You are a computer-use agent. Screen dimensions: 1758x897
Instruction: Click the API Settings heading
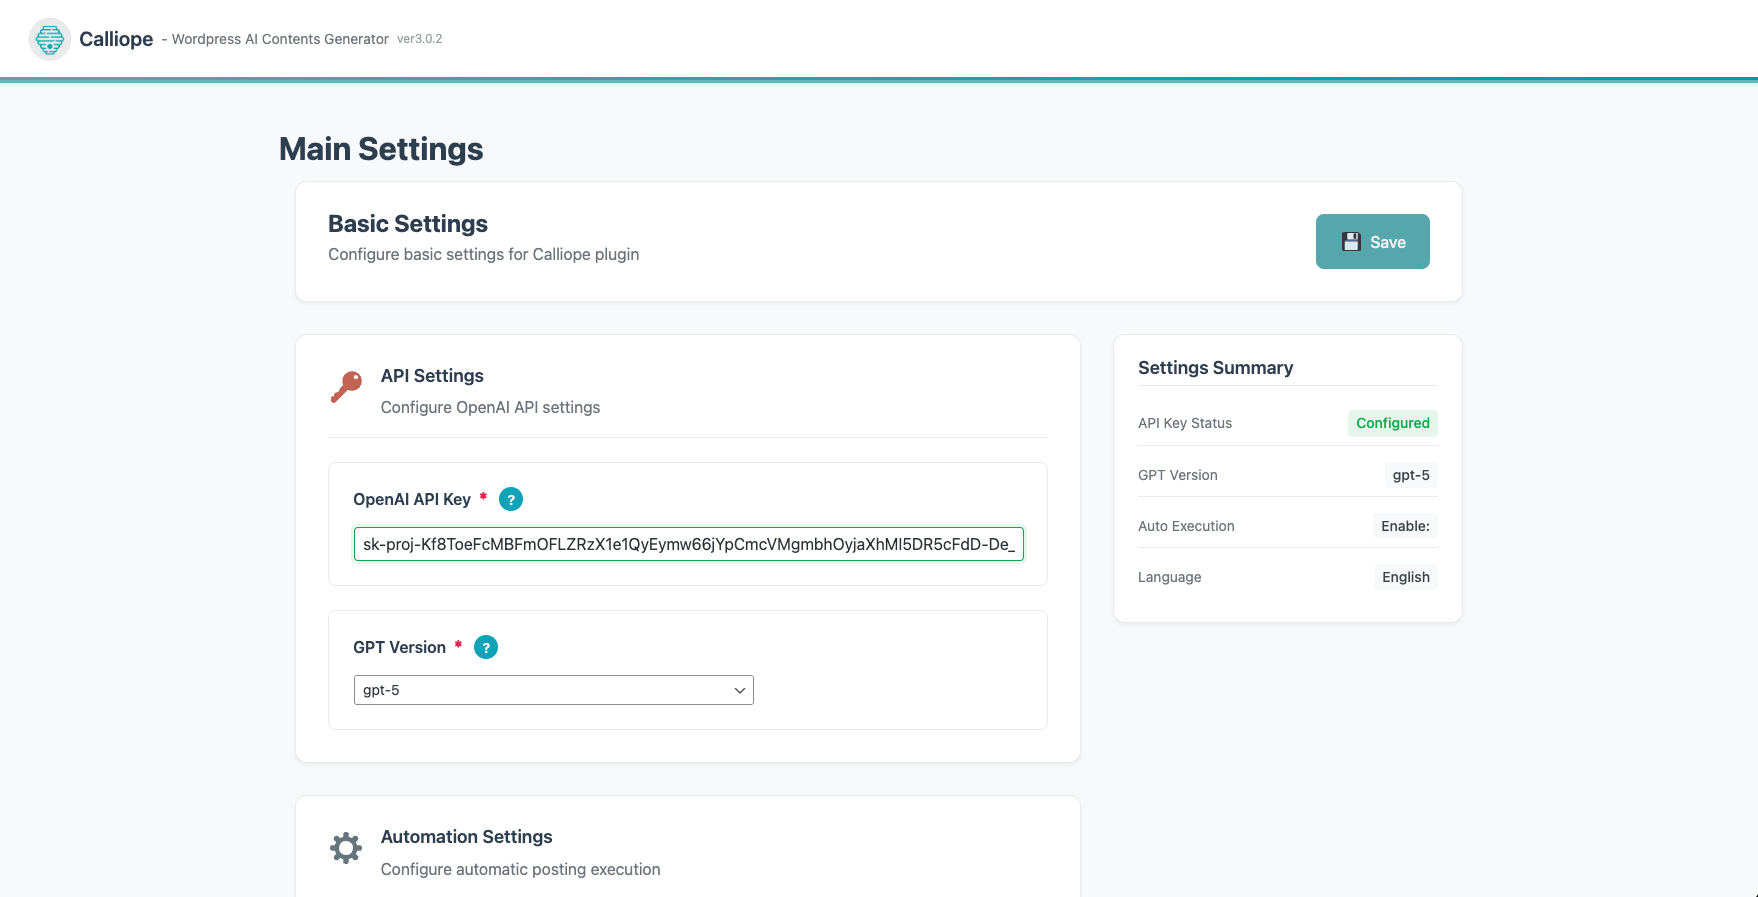[x=432, y=376]
